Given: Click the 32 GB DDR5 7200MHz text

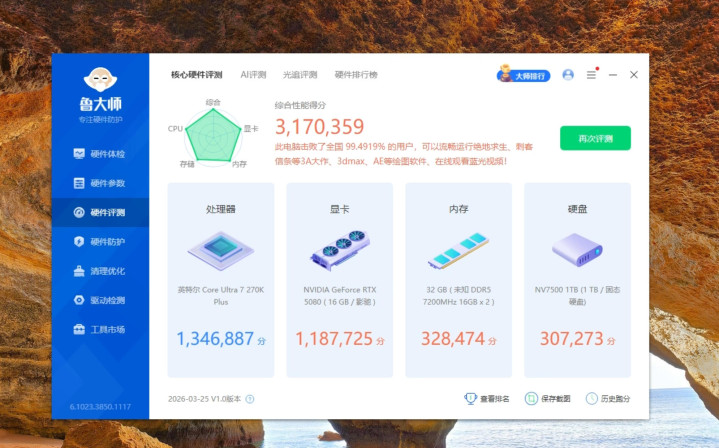Looking at the screenshot, I should (459, 296).
